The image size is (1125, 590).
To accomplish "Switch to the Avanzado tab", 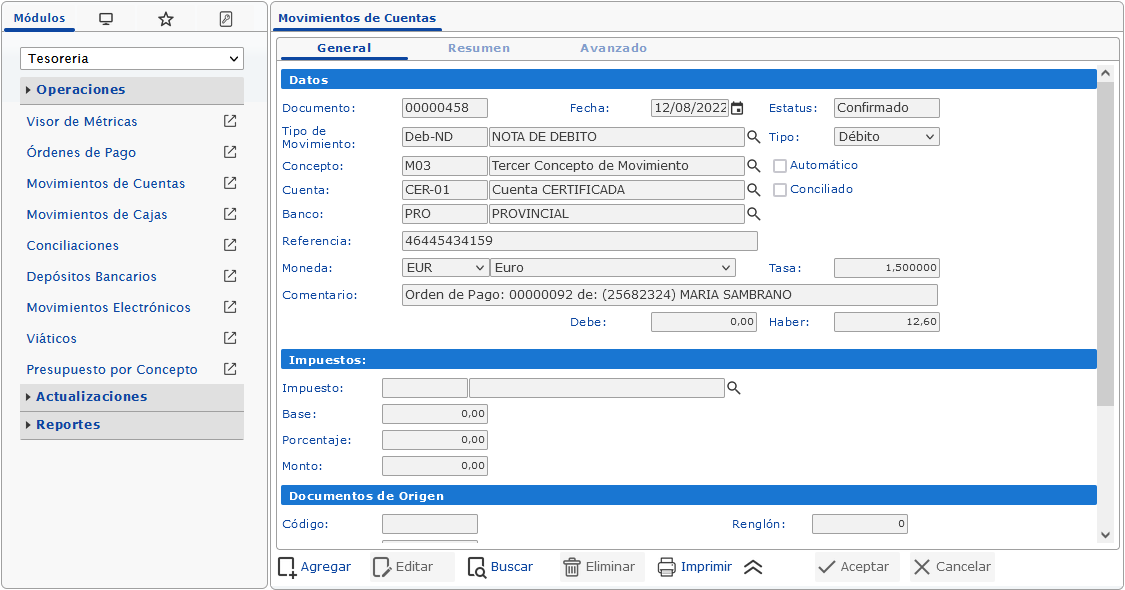I will (x=613, y=48).
